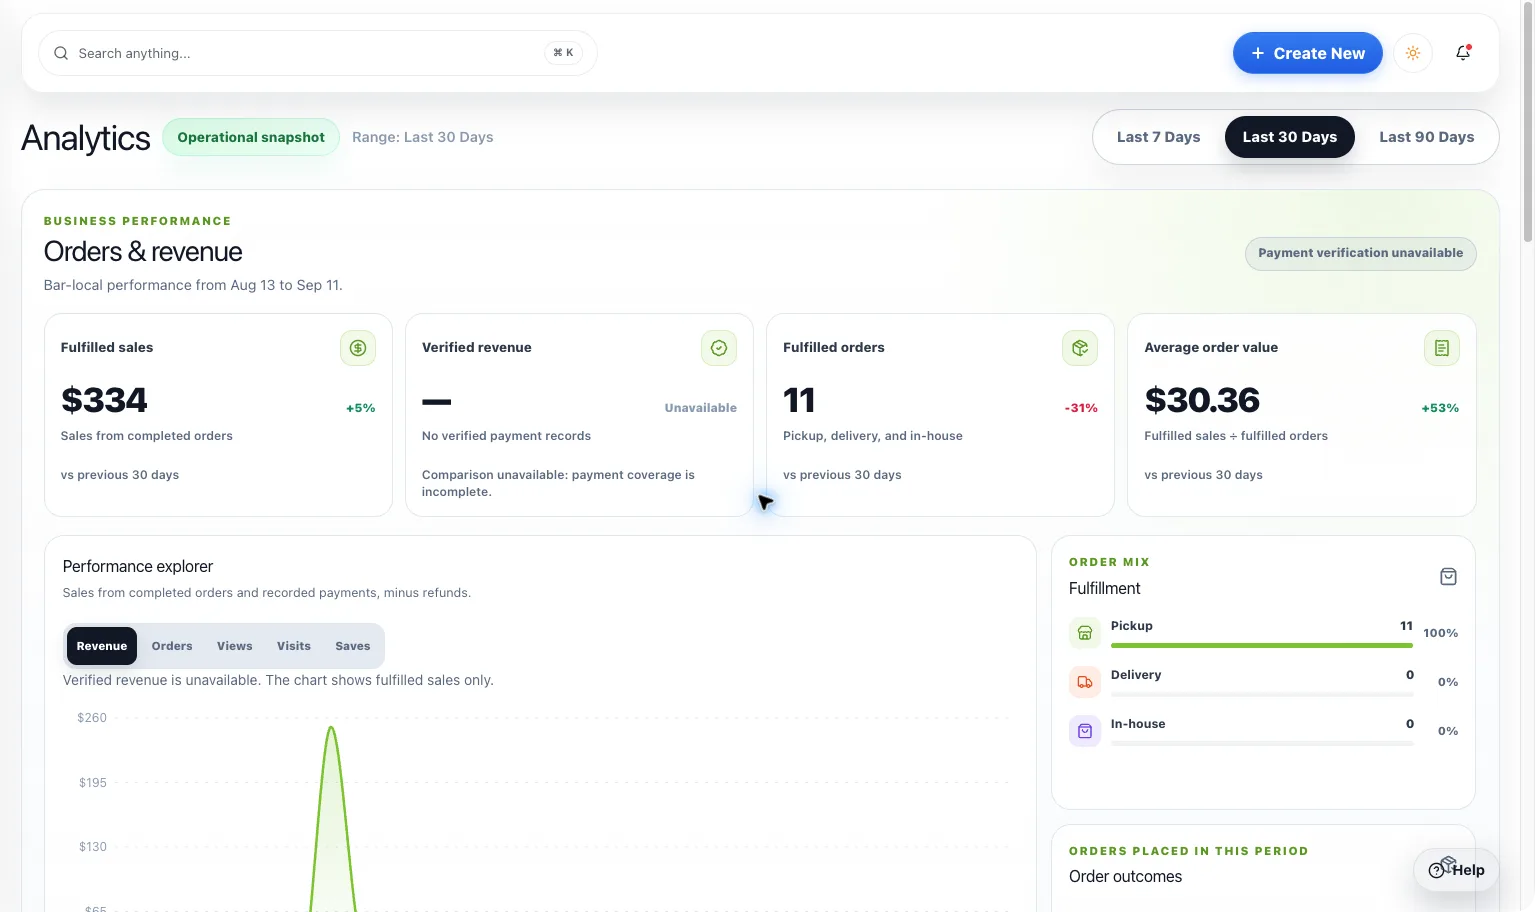Click Payment verification unavailable badge
1535x912 pixels.
click(1361, 253)
